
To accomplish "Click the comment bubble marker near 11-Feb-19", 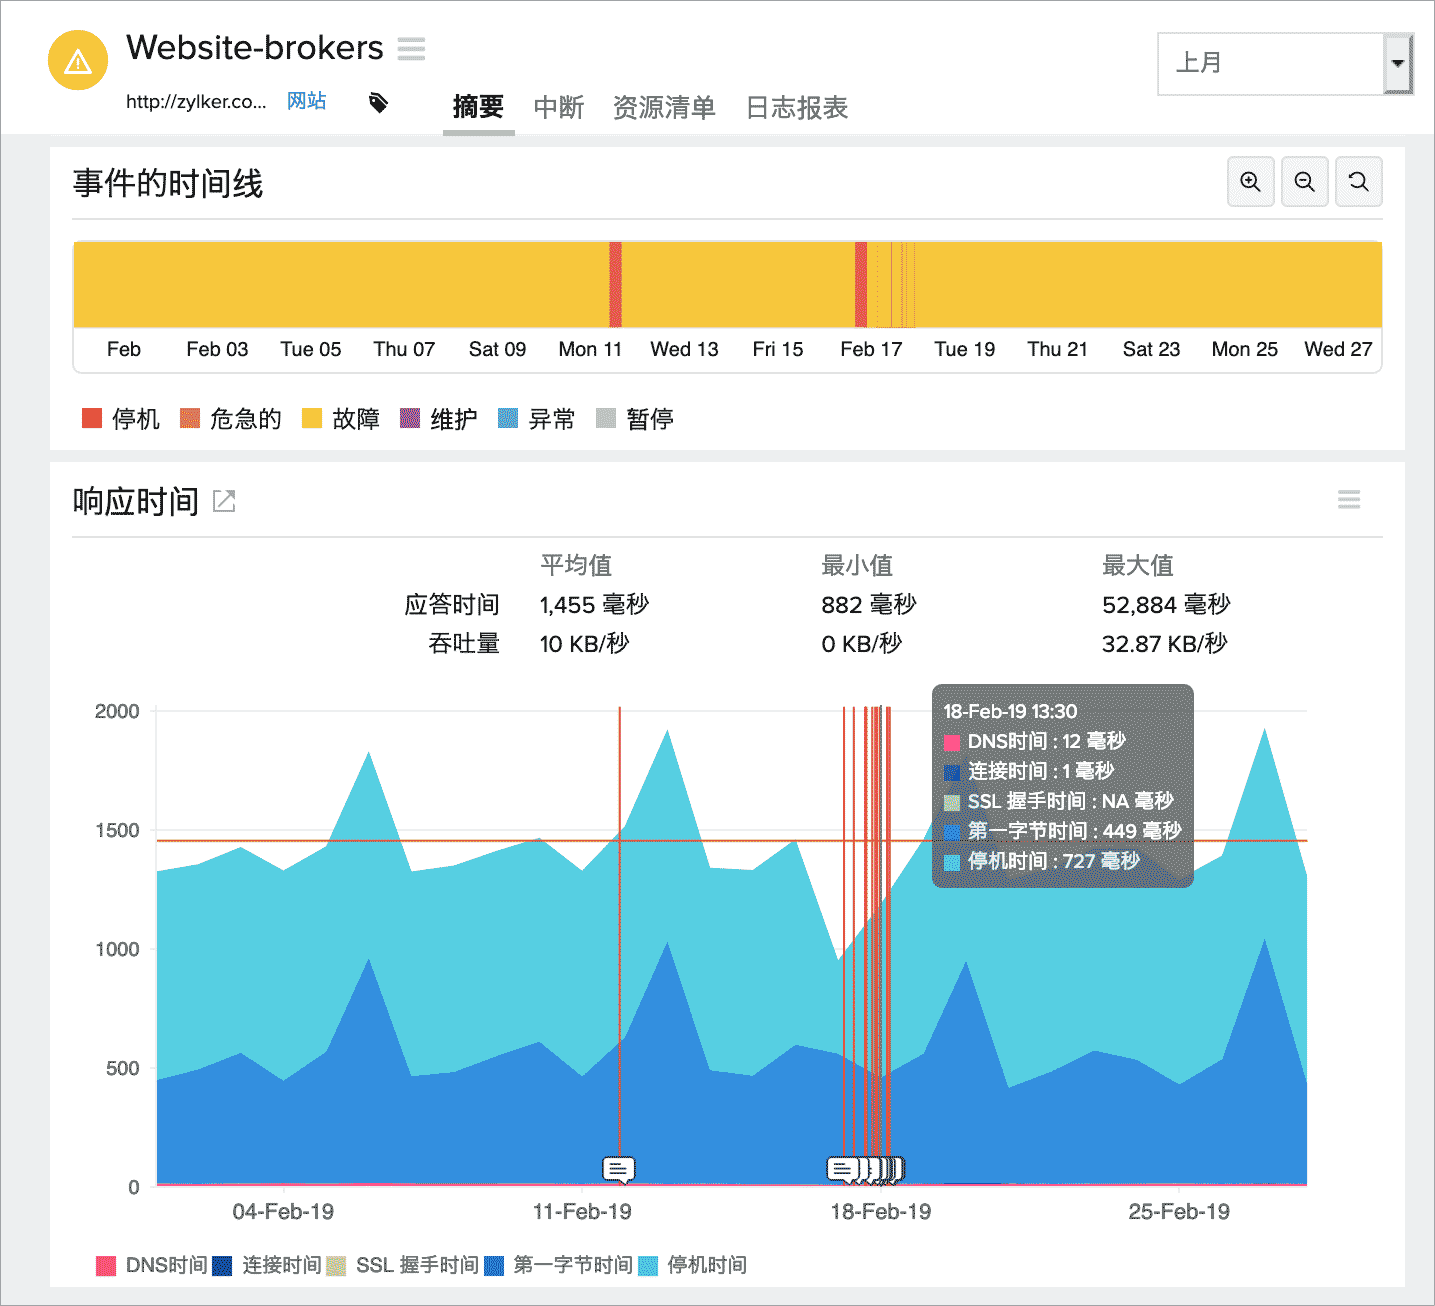I will [x=617, y=1168].
